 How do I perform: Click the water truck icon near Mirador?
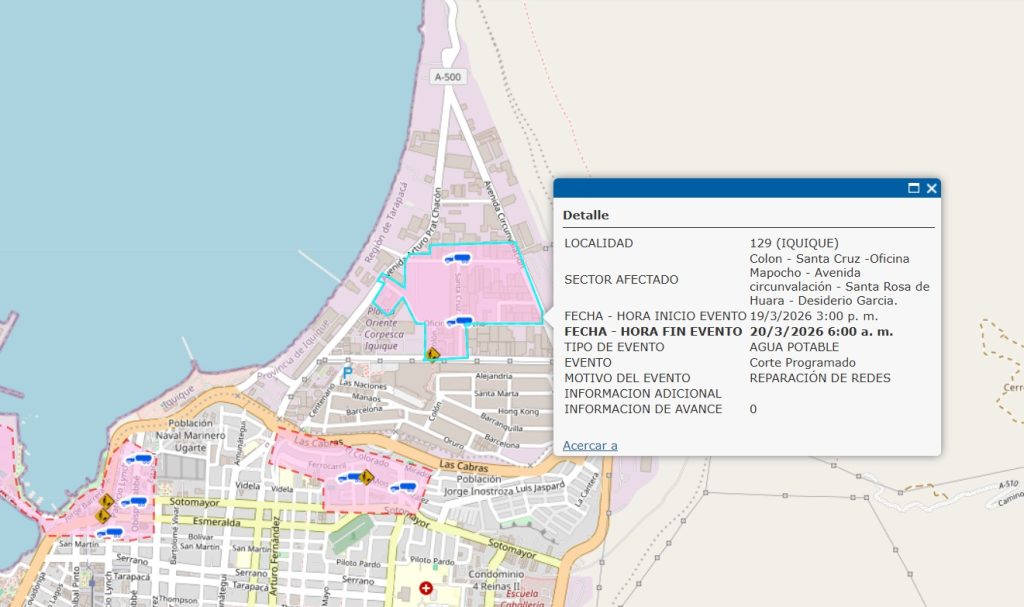(x=403, y=487)
